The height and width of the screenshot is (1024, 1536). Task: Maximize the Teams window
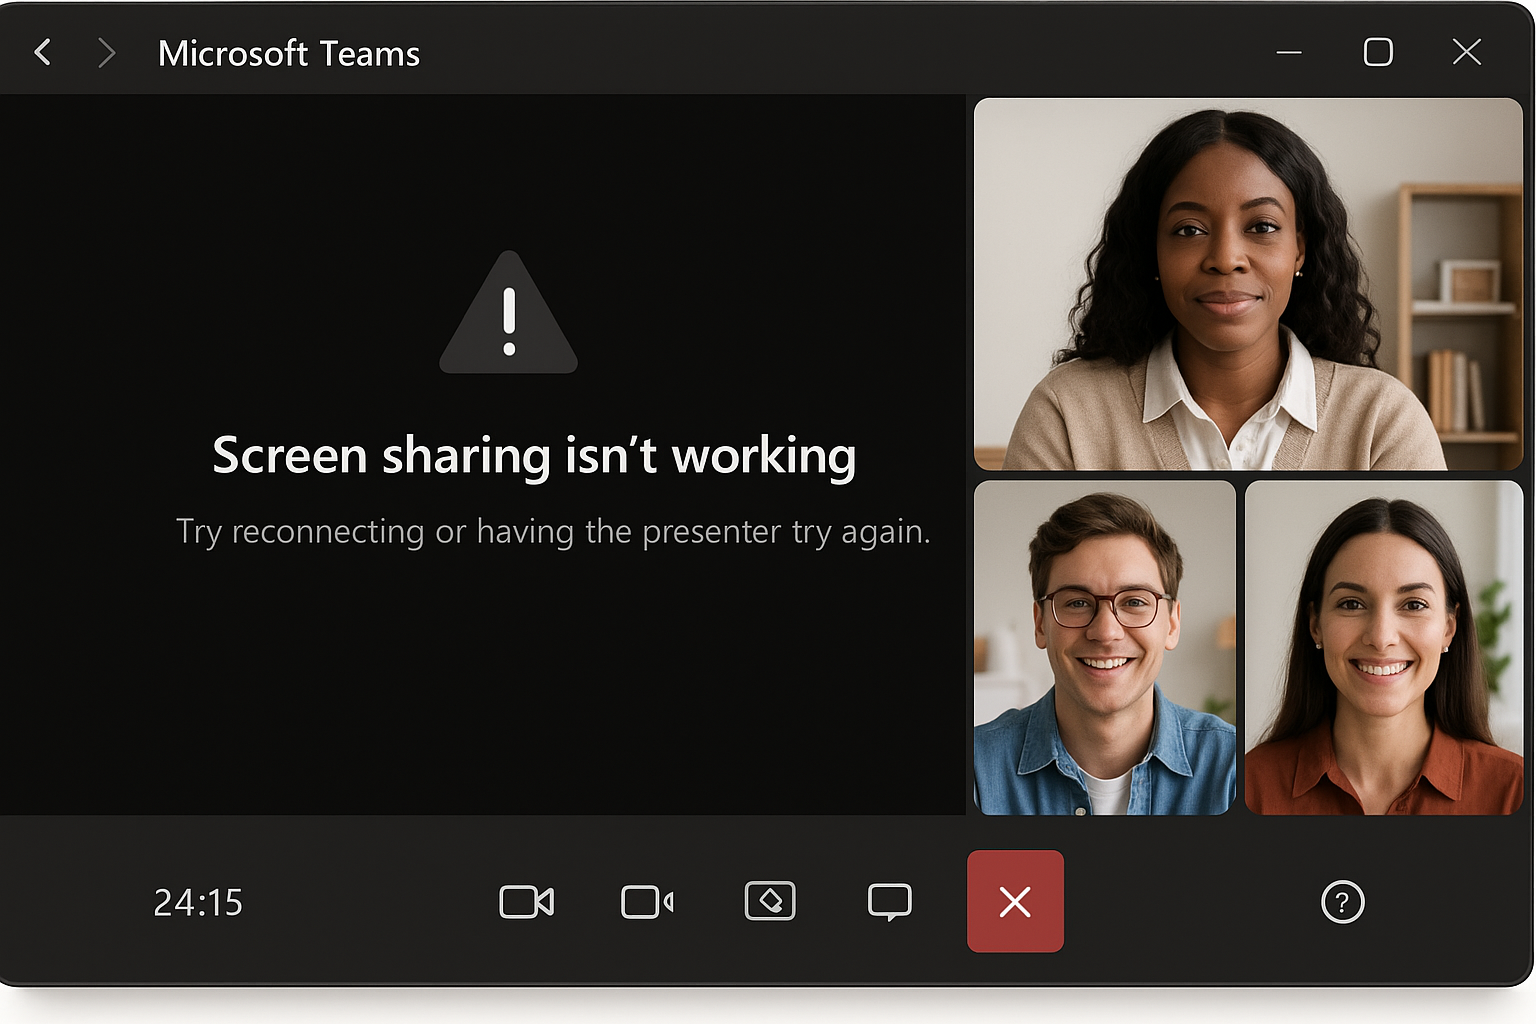1378,52
